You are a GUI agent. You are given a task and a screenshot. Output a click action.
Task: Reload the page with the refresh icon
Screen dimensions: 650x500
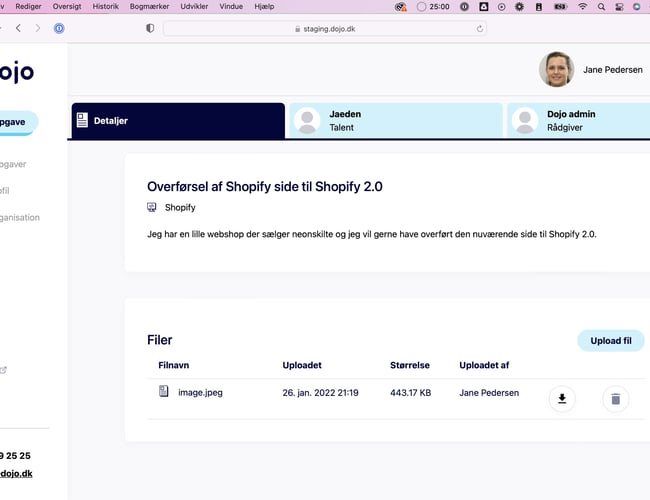point(480,29)
